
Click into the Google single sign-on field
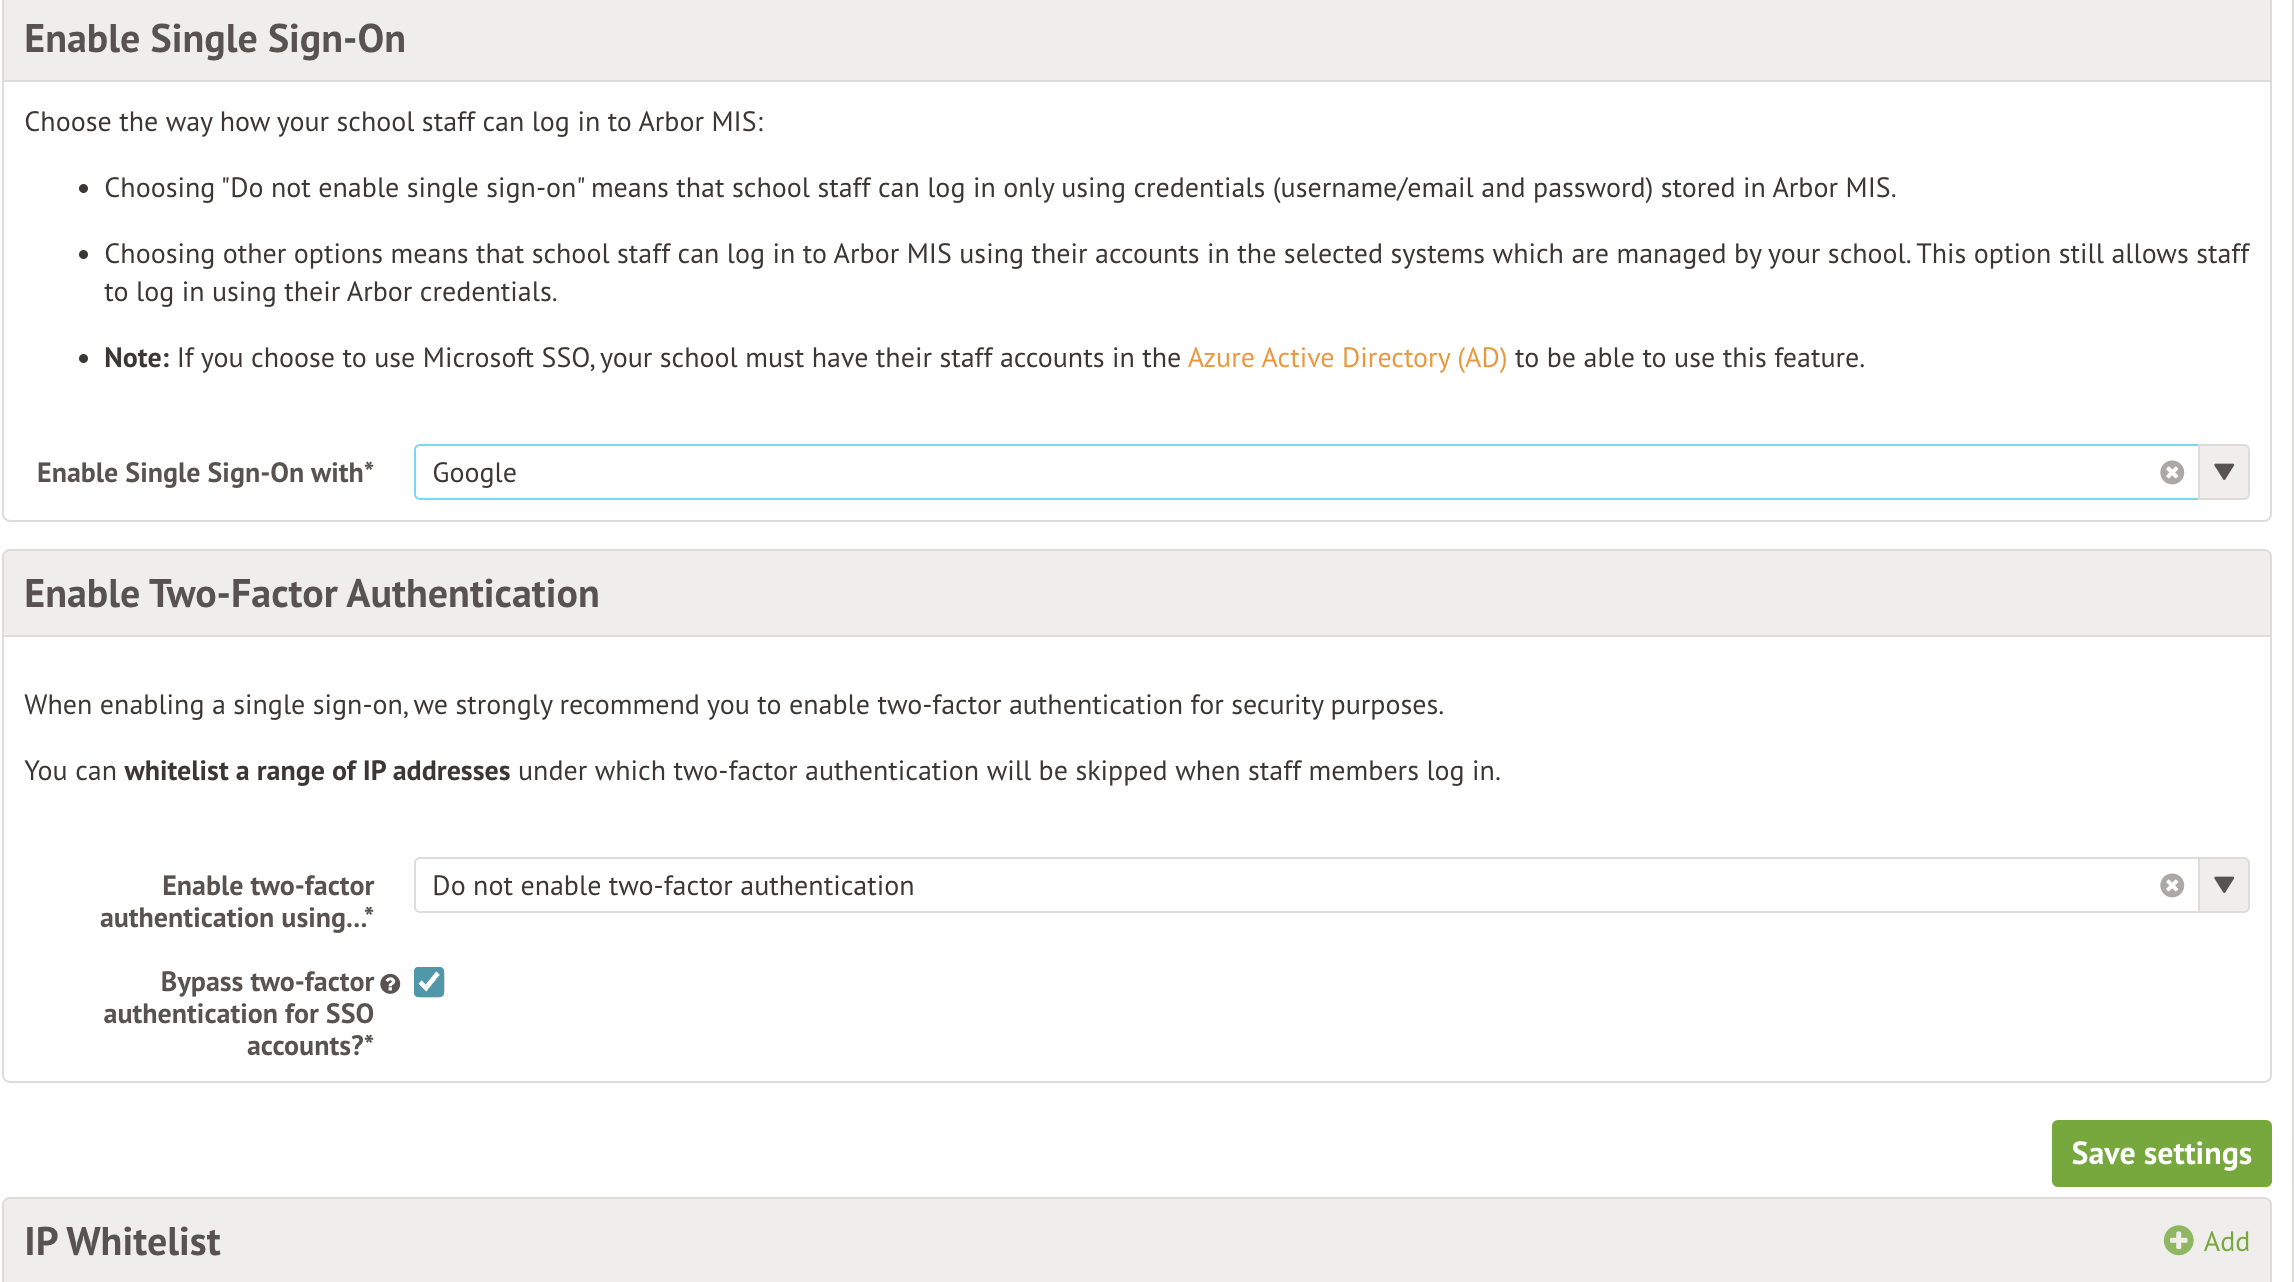[1280, 472]
